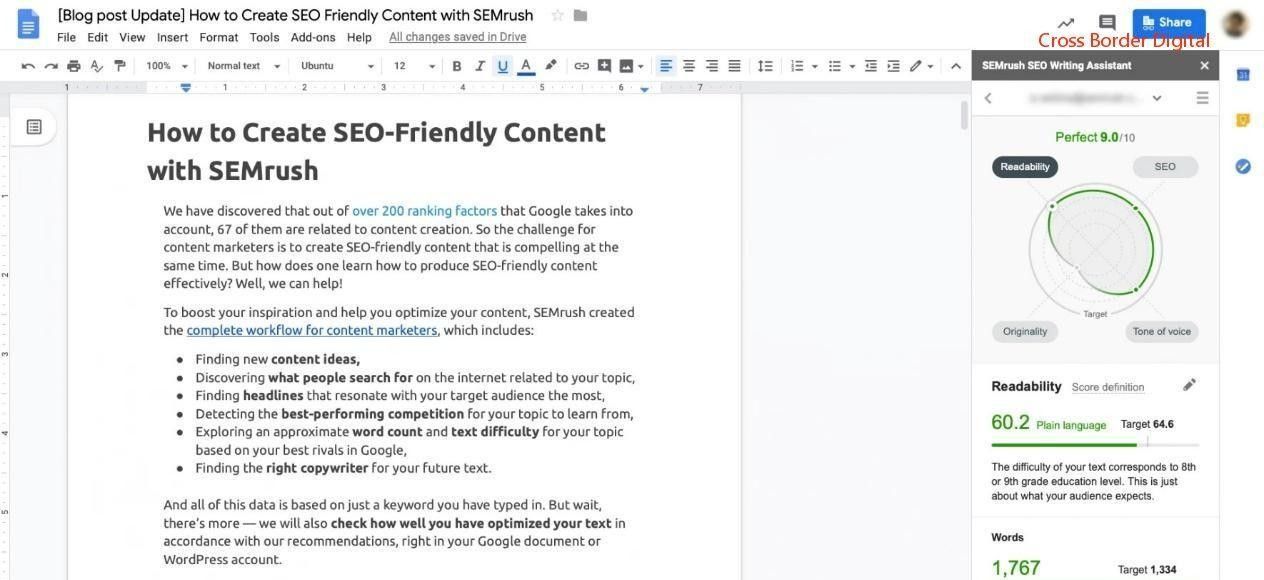Apply a numbered list
The height and width of the screenshot is (580, 1264).
pos(797,66)
